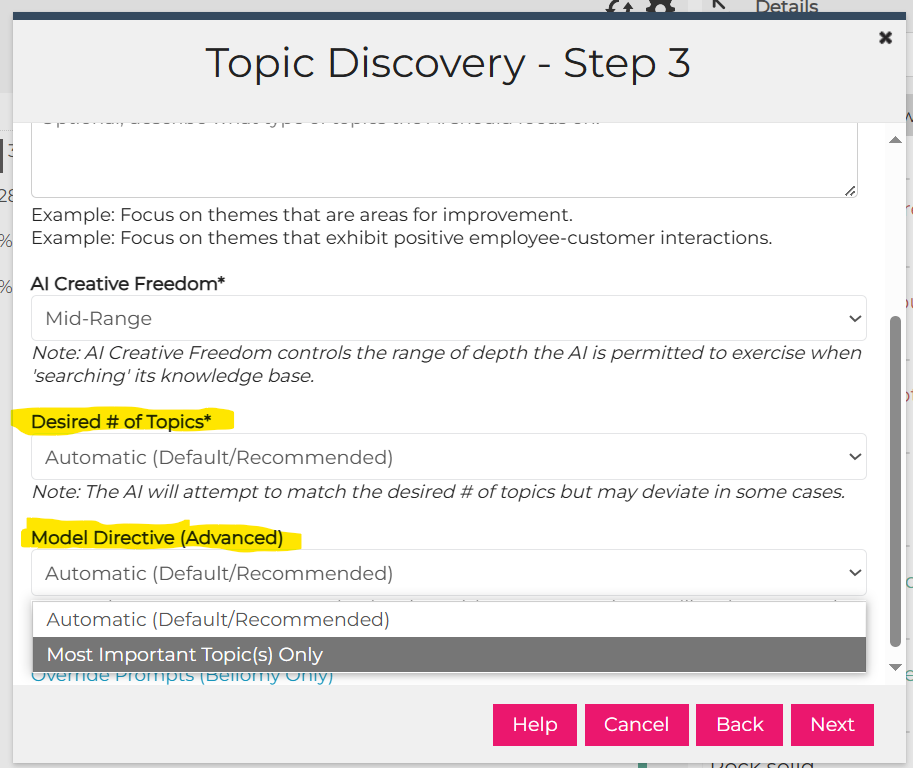Image resolution: width=913 pixels, height=768 pixels.
Task: Click the scrollbar down arrow in dialog
Action: coord(896,667)
